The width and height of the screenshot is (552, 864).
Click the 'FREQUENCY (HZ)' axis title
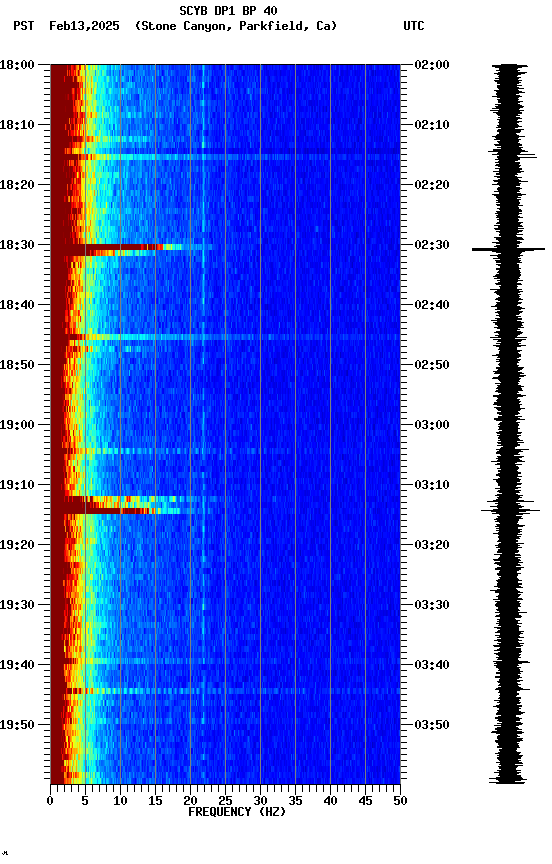click(x=237, y=812)
